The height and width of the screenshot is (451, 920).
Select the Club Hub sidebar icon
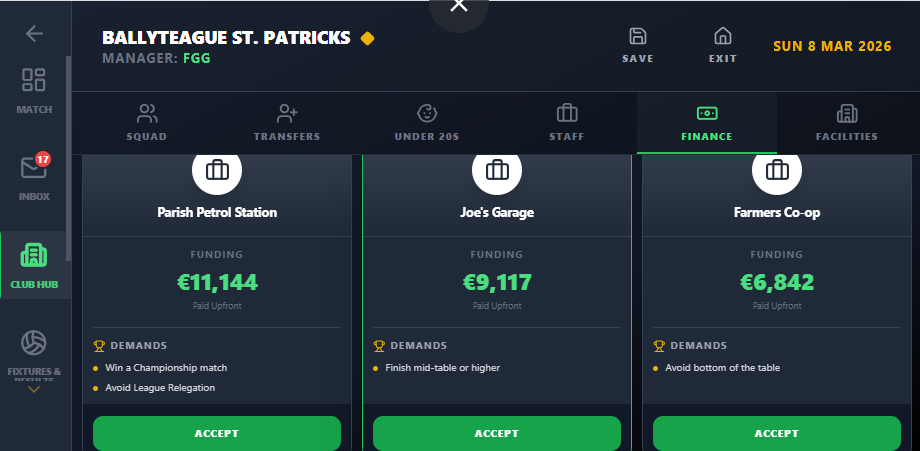[34, 264]
